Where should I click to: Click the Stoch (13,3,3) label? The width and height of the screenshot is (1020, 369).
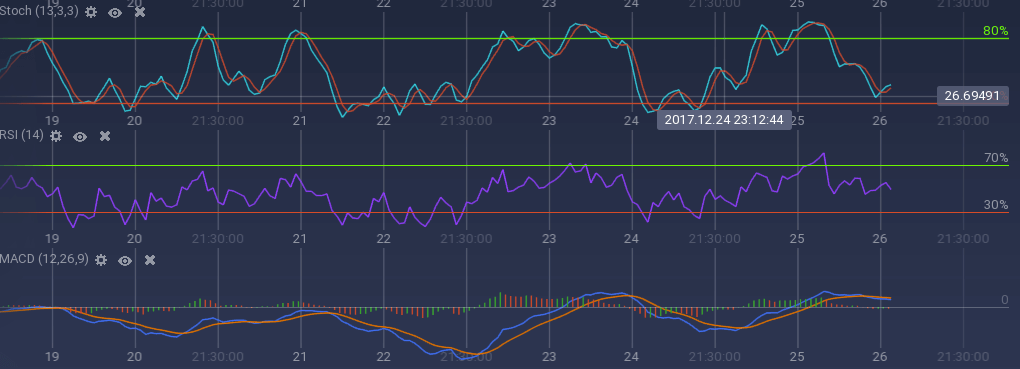[39, 12]
